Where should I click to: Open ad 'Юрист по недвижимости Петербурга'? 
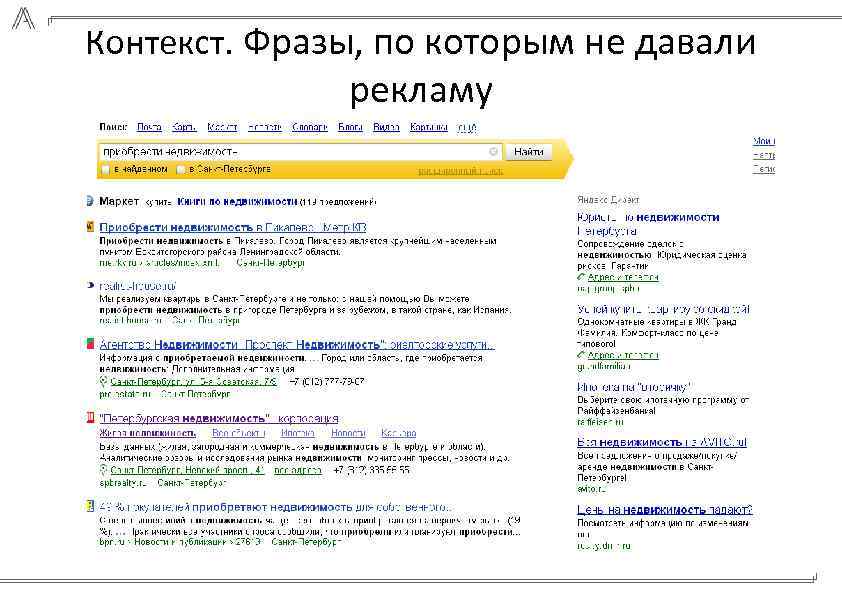click(x=648, y=224)
